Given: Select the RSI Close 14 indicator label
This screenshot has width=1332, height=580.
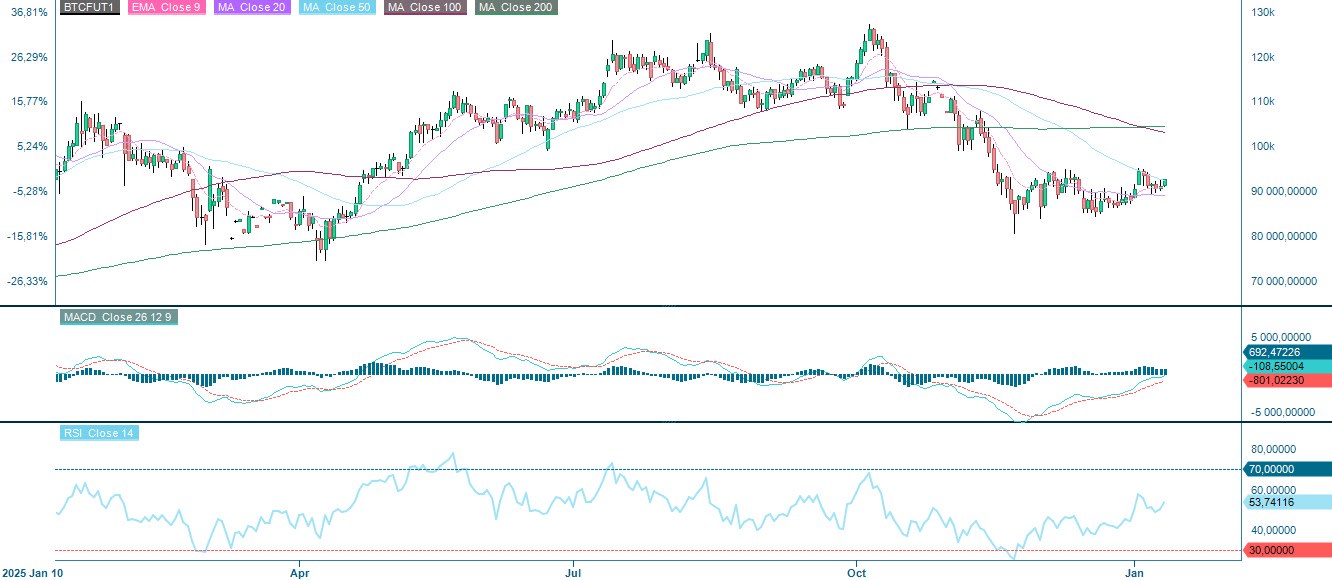Looking at the screenshot, I should tap(97, 433).
